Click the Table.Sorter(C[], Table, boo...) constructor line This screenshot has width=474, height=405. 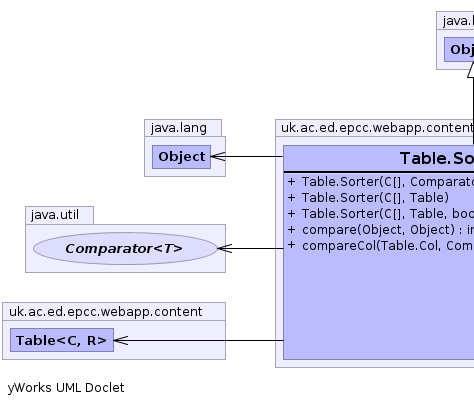pos(380,214)
